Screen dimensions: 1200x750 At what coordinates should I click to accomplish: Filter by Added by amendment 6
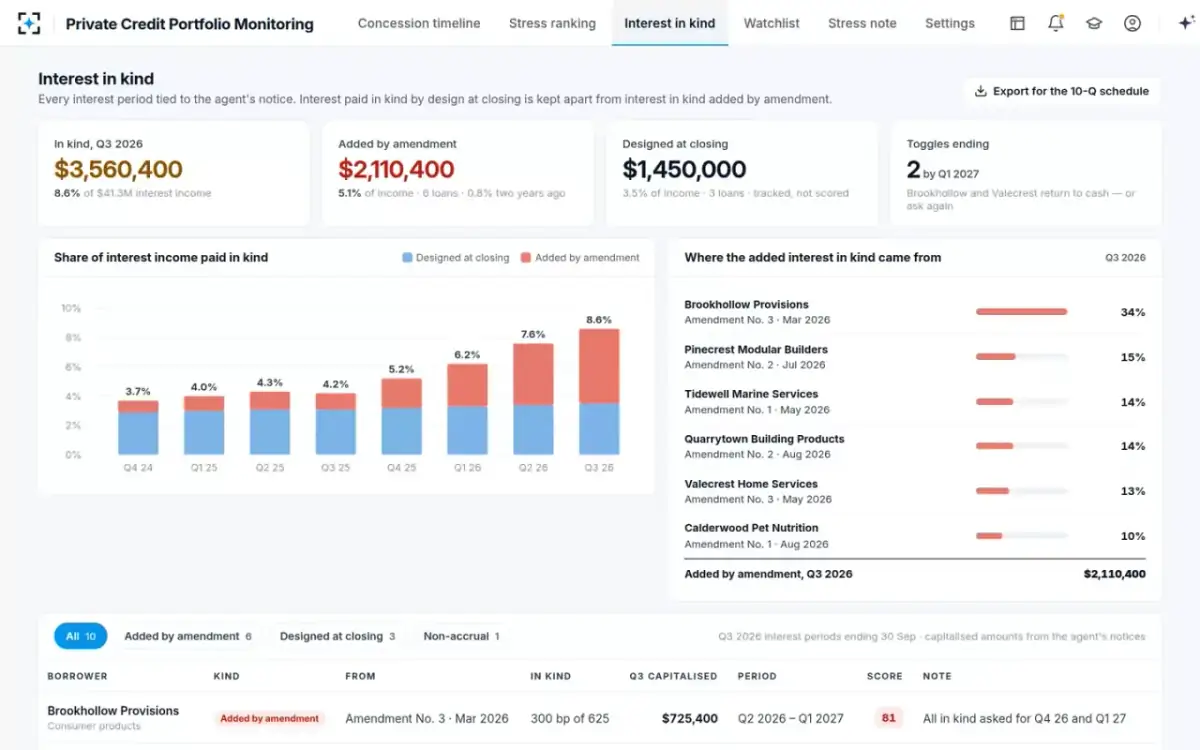(x=188, y=636)
